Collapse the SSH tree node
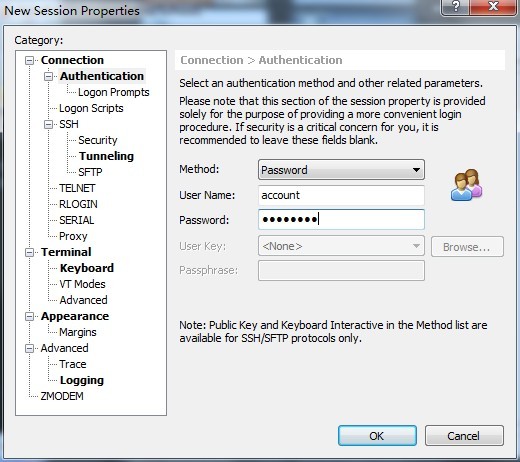The height and width of the screenshot is (462, 520). (49, 124)
